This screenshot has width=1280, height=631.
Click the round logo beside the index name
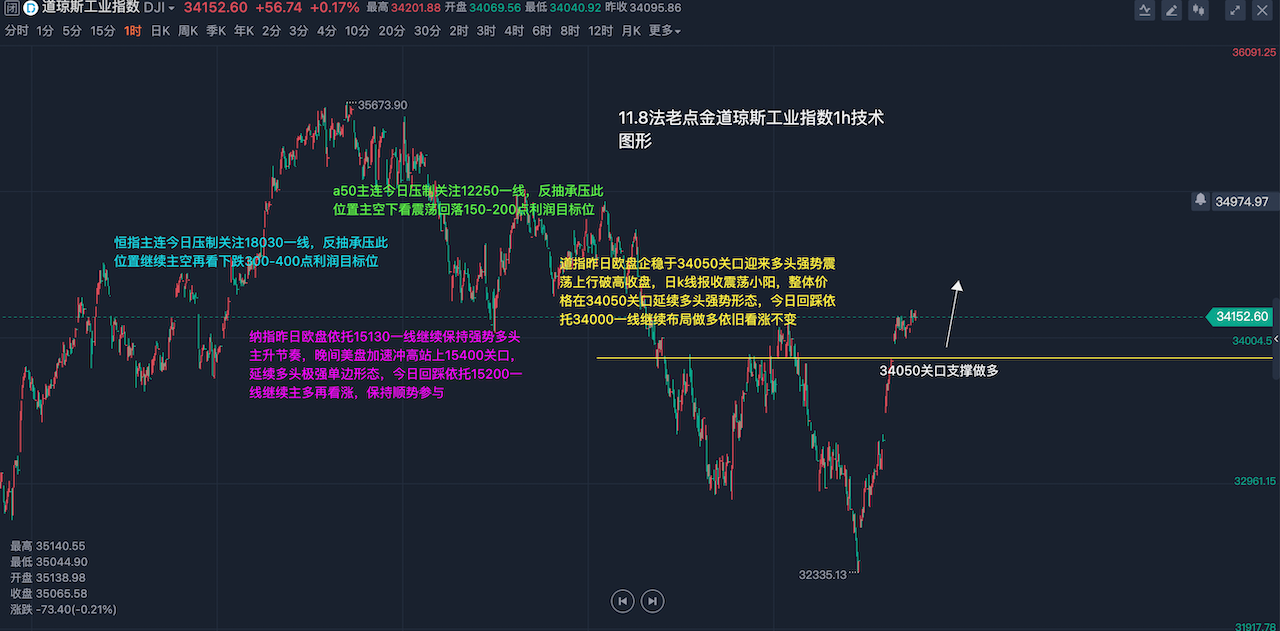[x=30, y=8]
